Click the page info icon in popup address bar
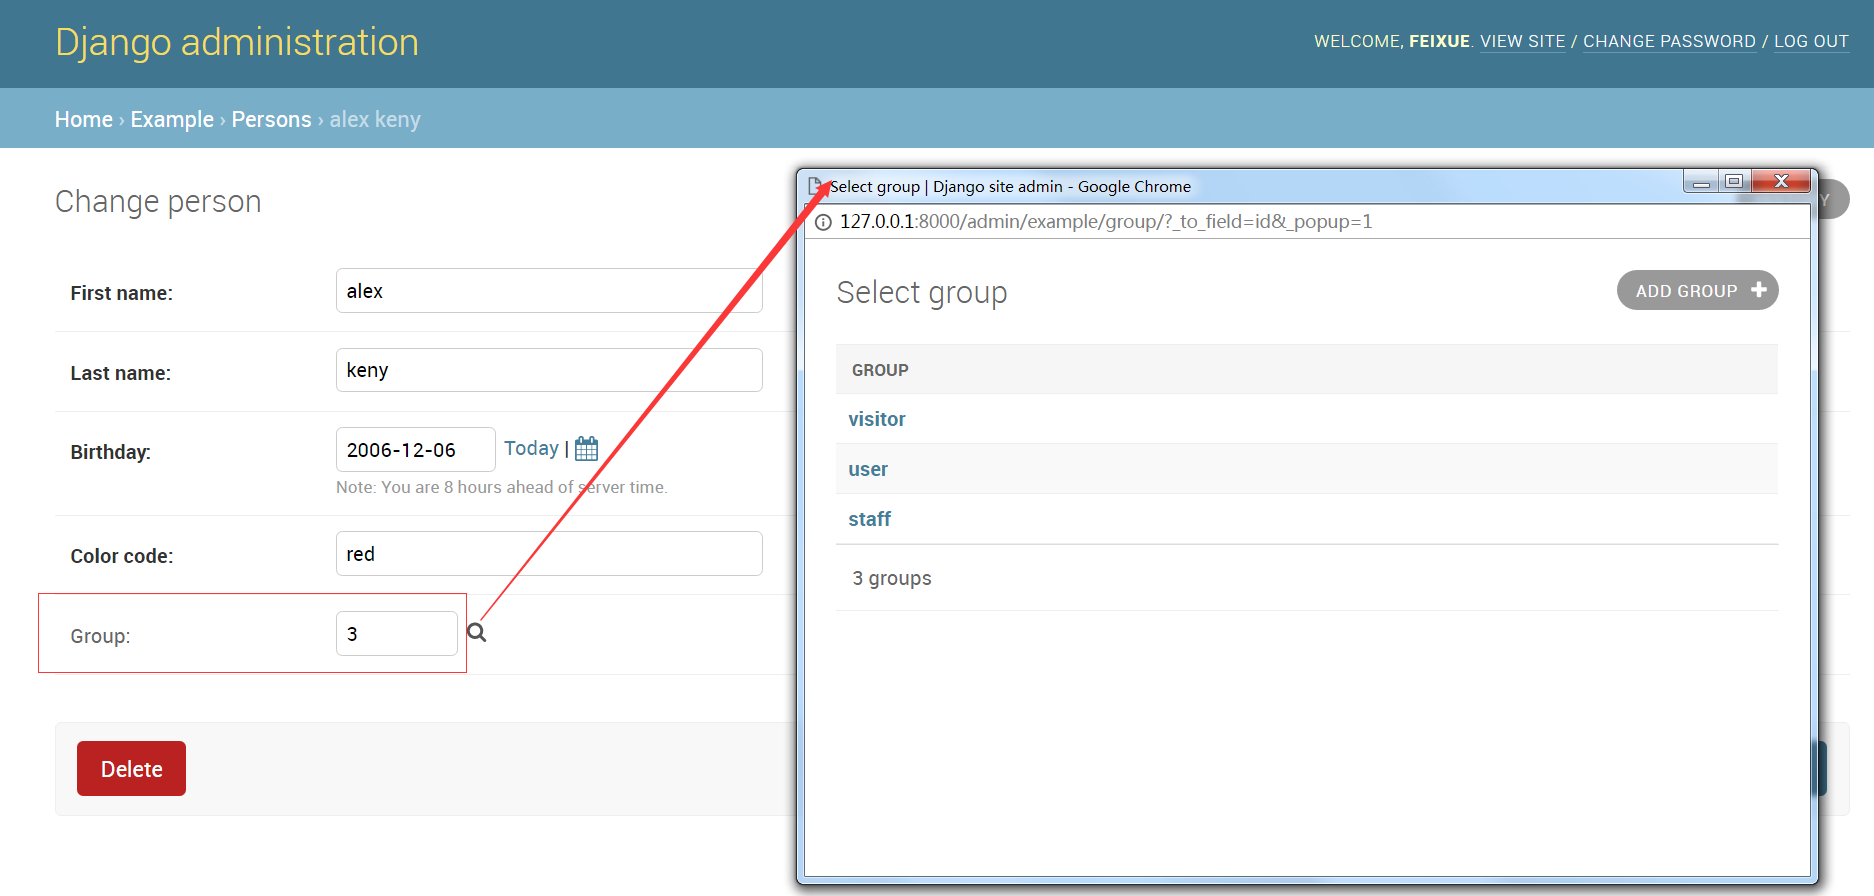1874x896 pixels. pos(823,222)
